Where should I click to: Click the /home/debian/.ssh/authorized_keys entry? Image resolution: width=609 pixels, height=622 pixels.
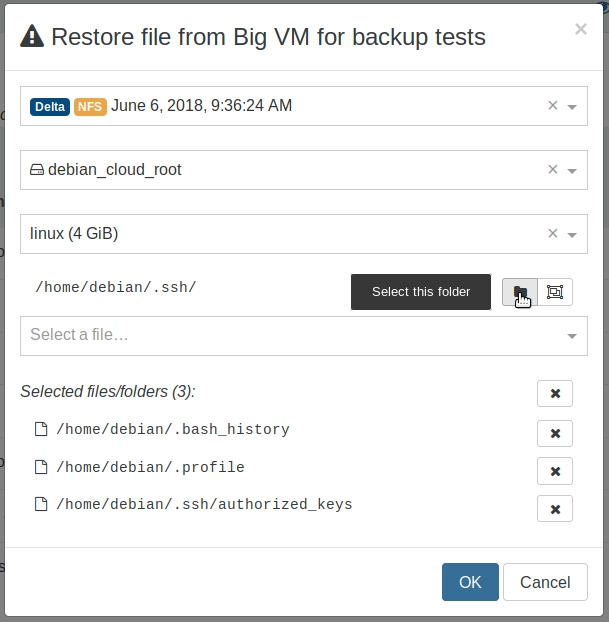(204, 505)
